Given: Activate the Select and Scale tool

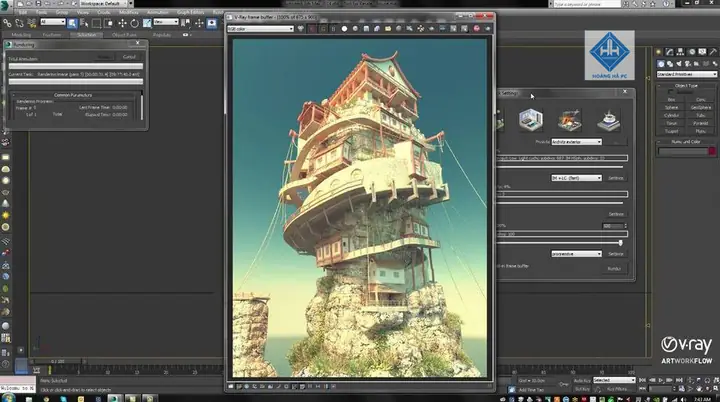Looking at the screenshot, I should [x=146, y=23].
